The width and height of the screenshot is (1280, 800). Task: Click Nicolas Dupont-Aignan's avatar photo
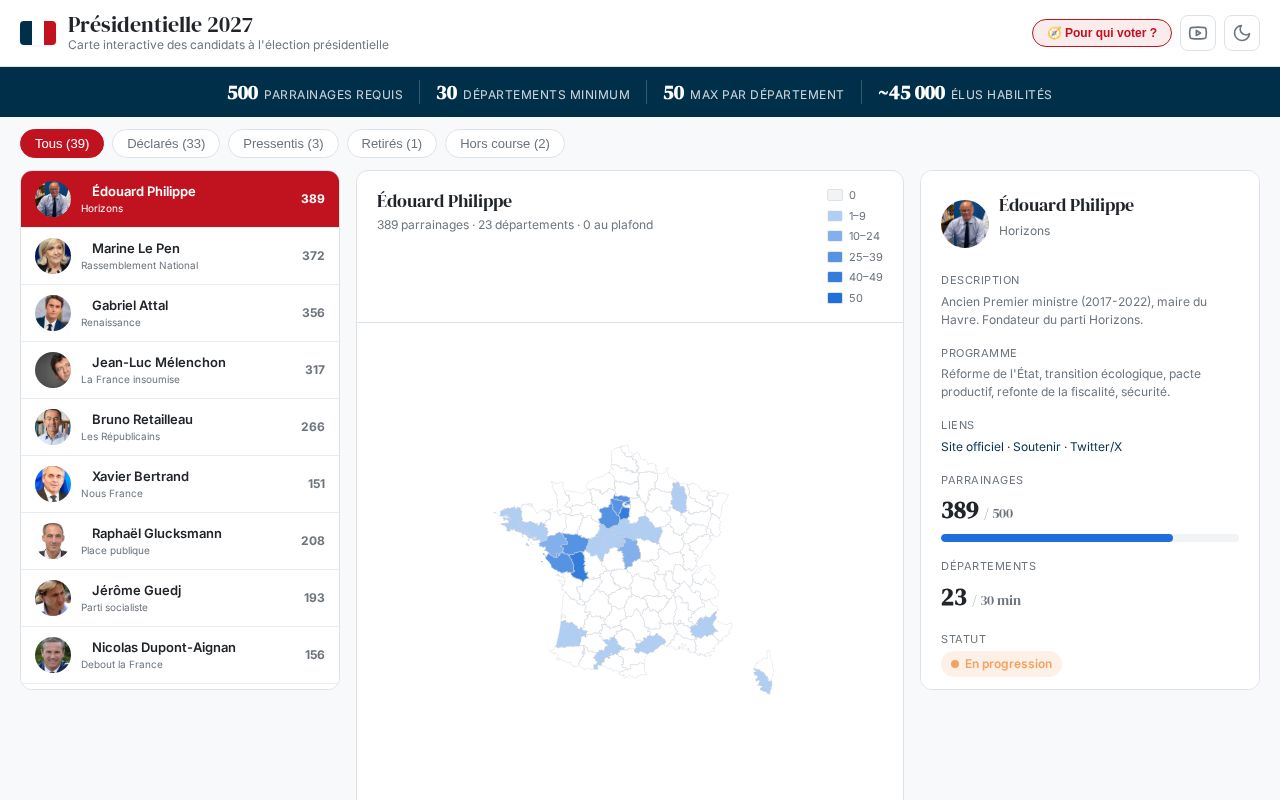[53, 655]
